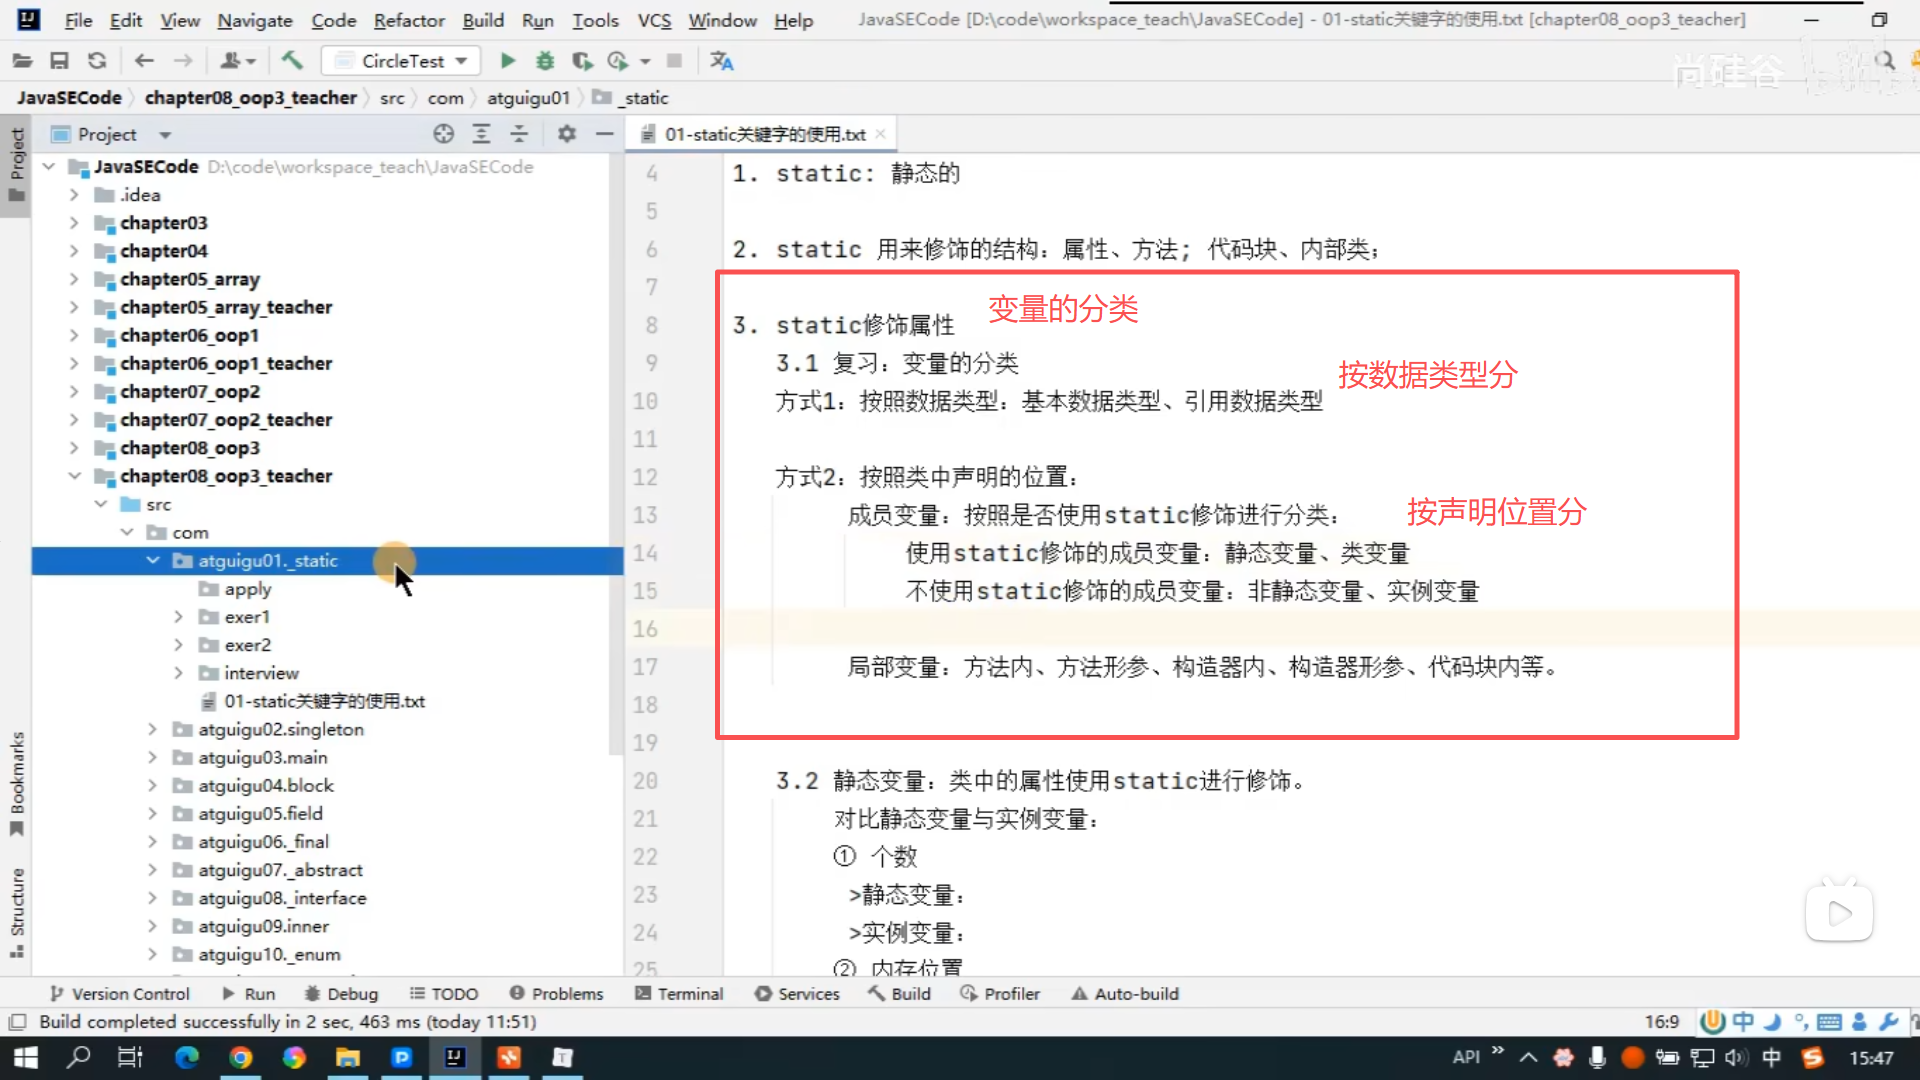Click the Translate icon in toolbar

pyautogui.click(x=721, y=61)
